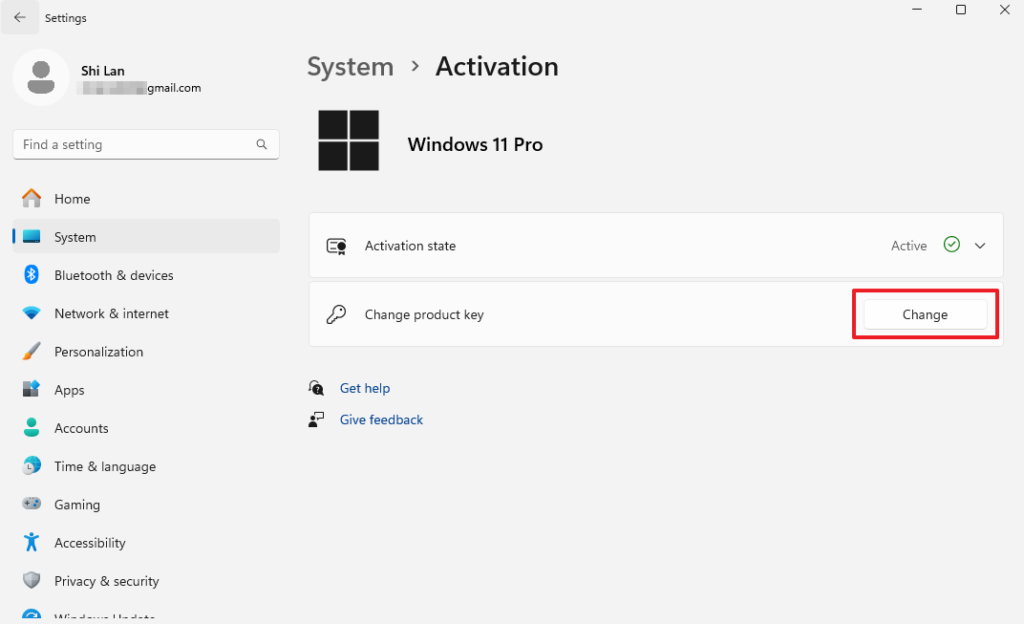This screenshot has width=1024, height=624.
Task: Click the key icon beside Change product key
Action: (x=336, y=314)
